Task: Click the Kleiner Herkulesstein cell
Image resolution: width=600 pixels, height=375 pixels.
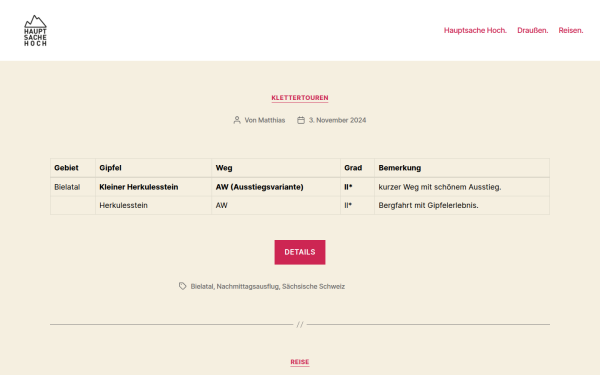Action: (153, 187)
